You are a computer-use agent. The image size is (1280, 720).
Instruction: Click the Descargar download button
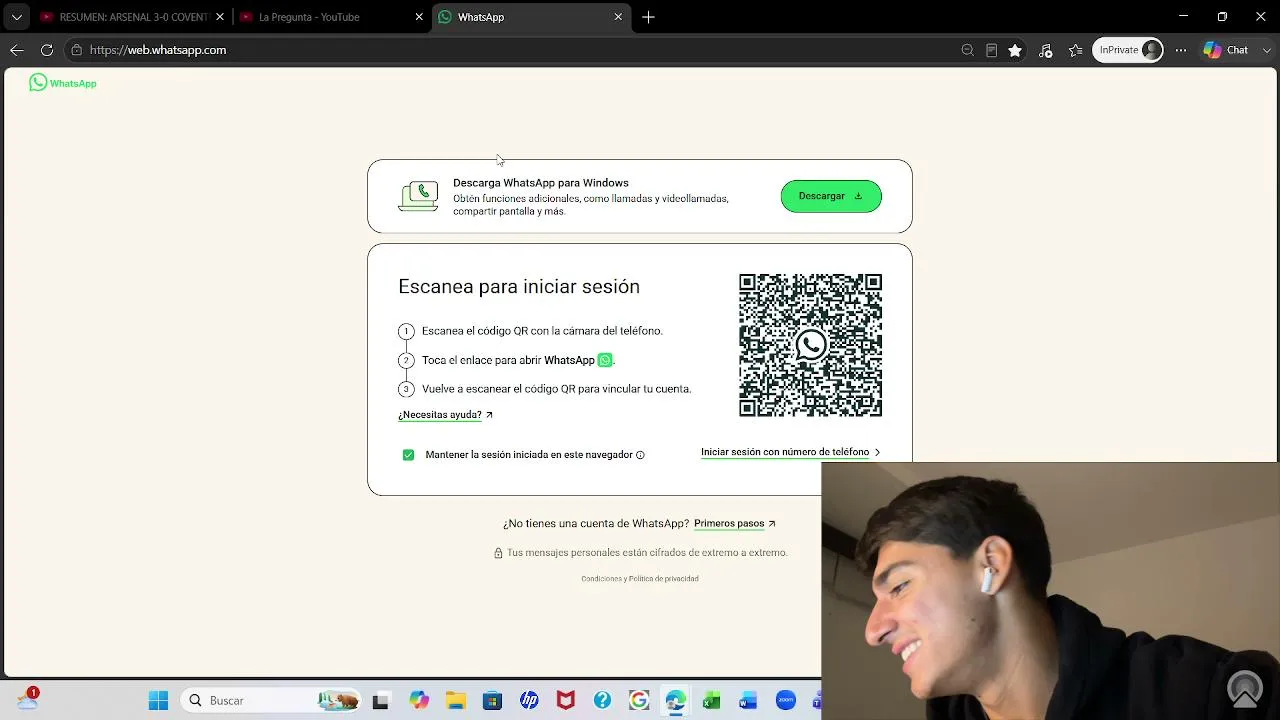pyautogui.click(x=831, y=196)
